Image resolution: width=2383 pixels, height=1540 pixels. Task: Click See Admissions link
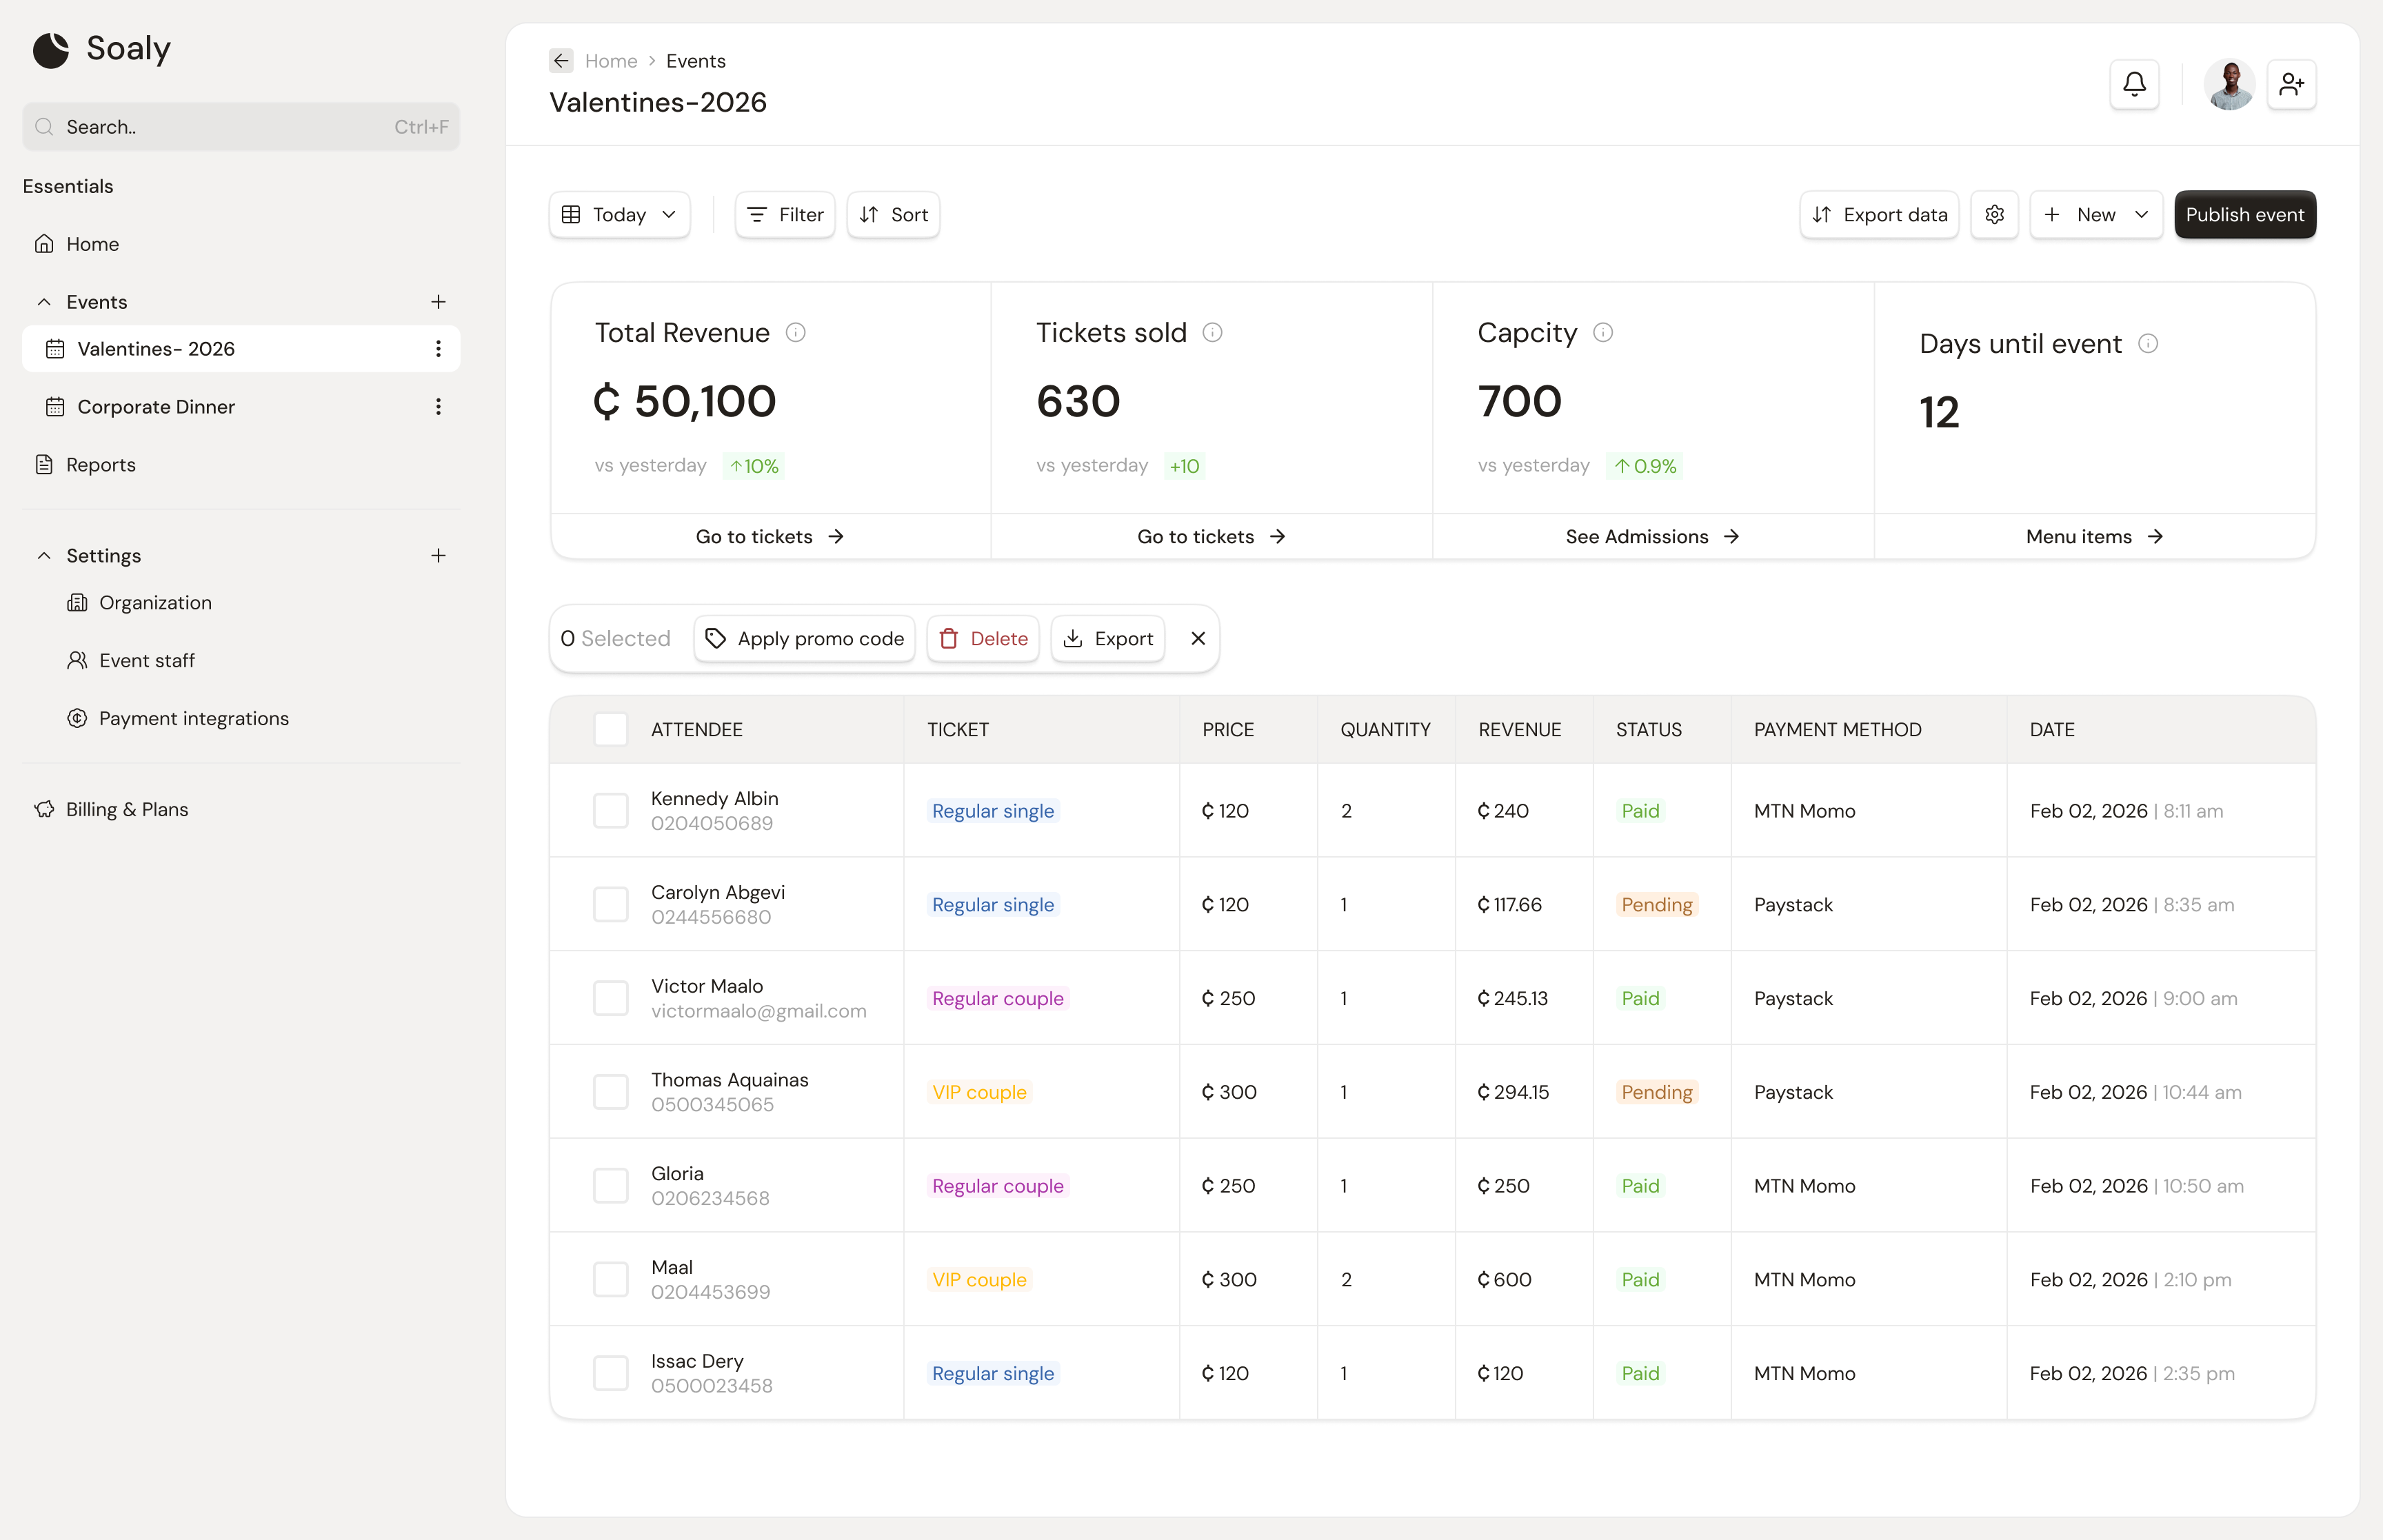tap(1653, 537)
